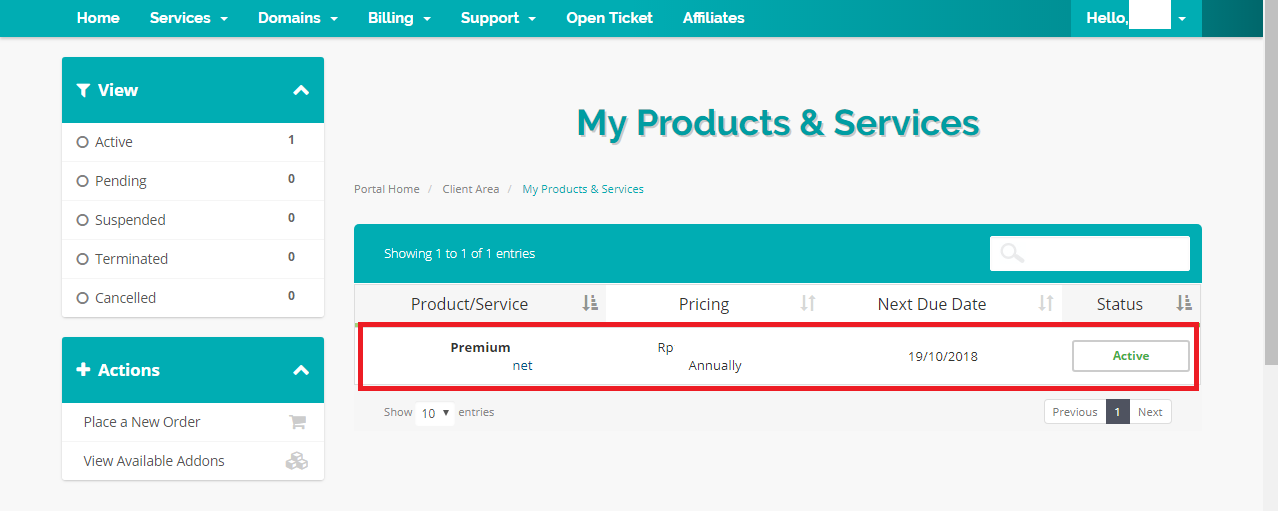Sort by Pricing column sort icon
The image size is (1278, 511).
click(x=808, y=304)
